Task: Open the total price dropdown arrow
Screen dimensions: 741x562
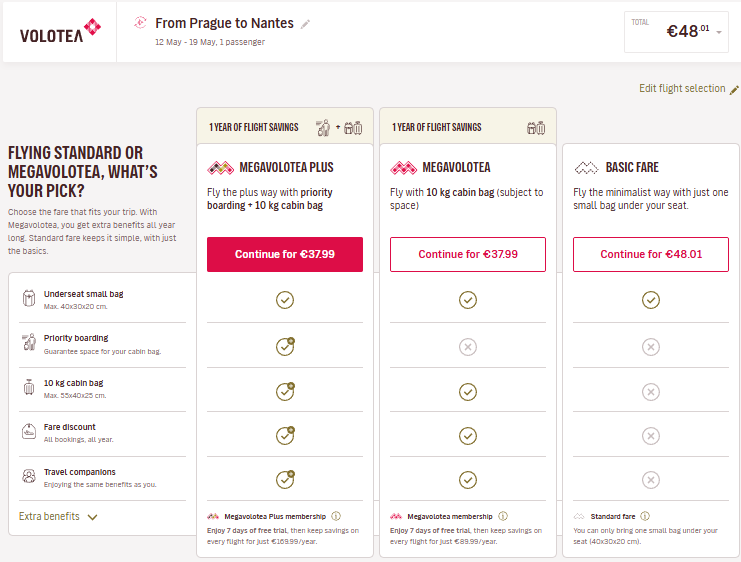Action: (x=719, y=33)
